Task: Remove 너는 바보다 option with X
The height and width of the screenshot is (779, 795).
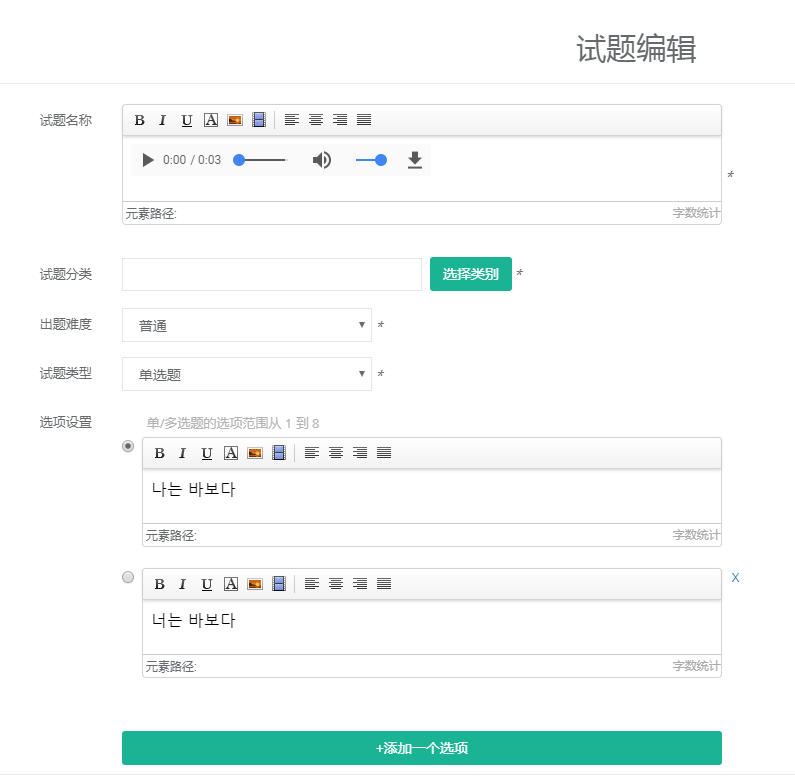Action: 735,578
